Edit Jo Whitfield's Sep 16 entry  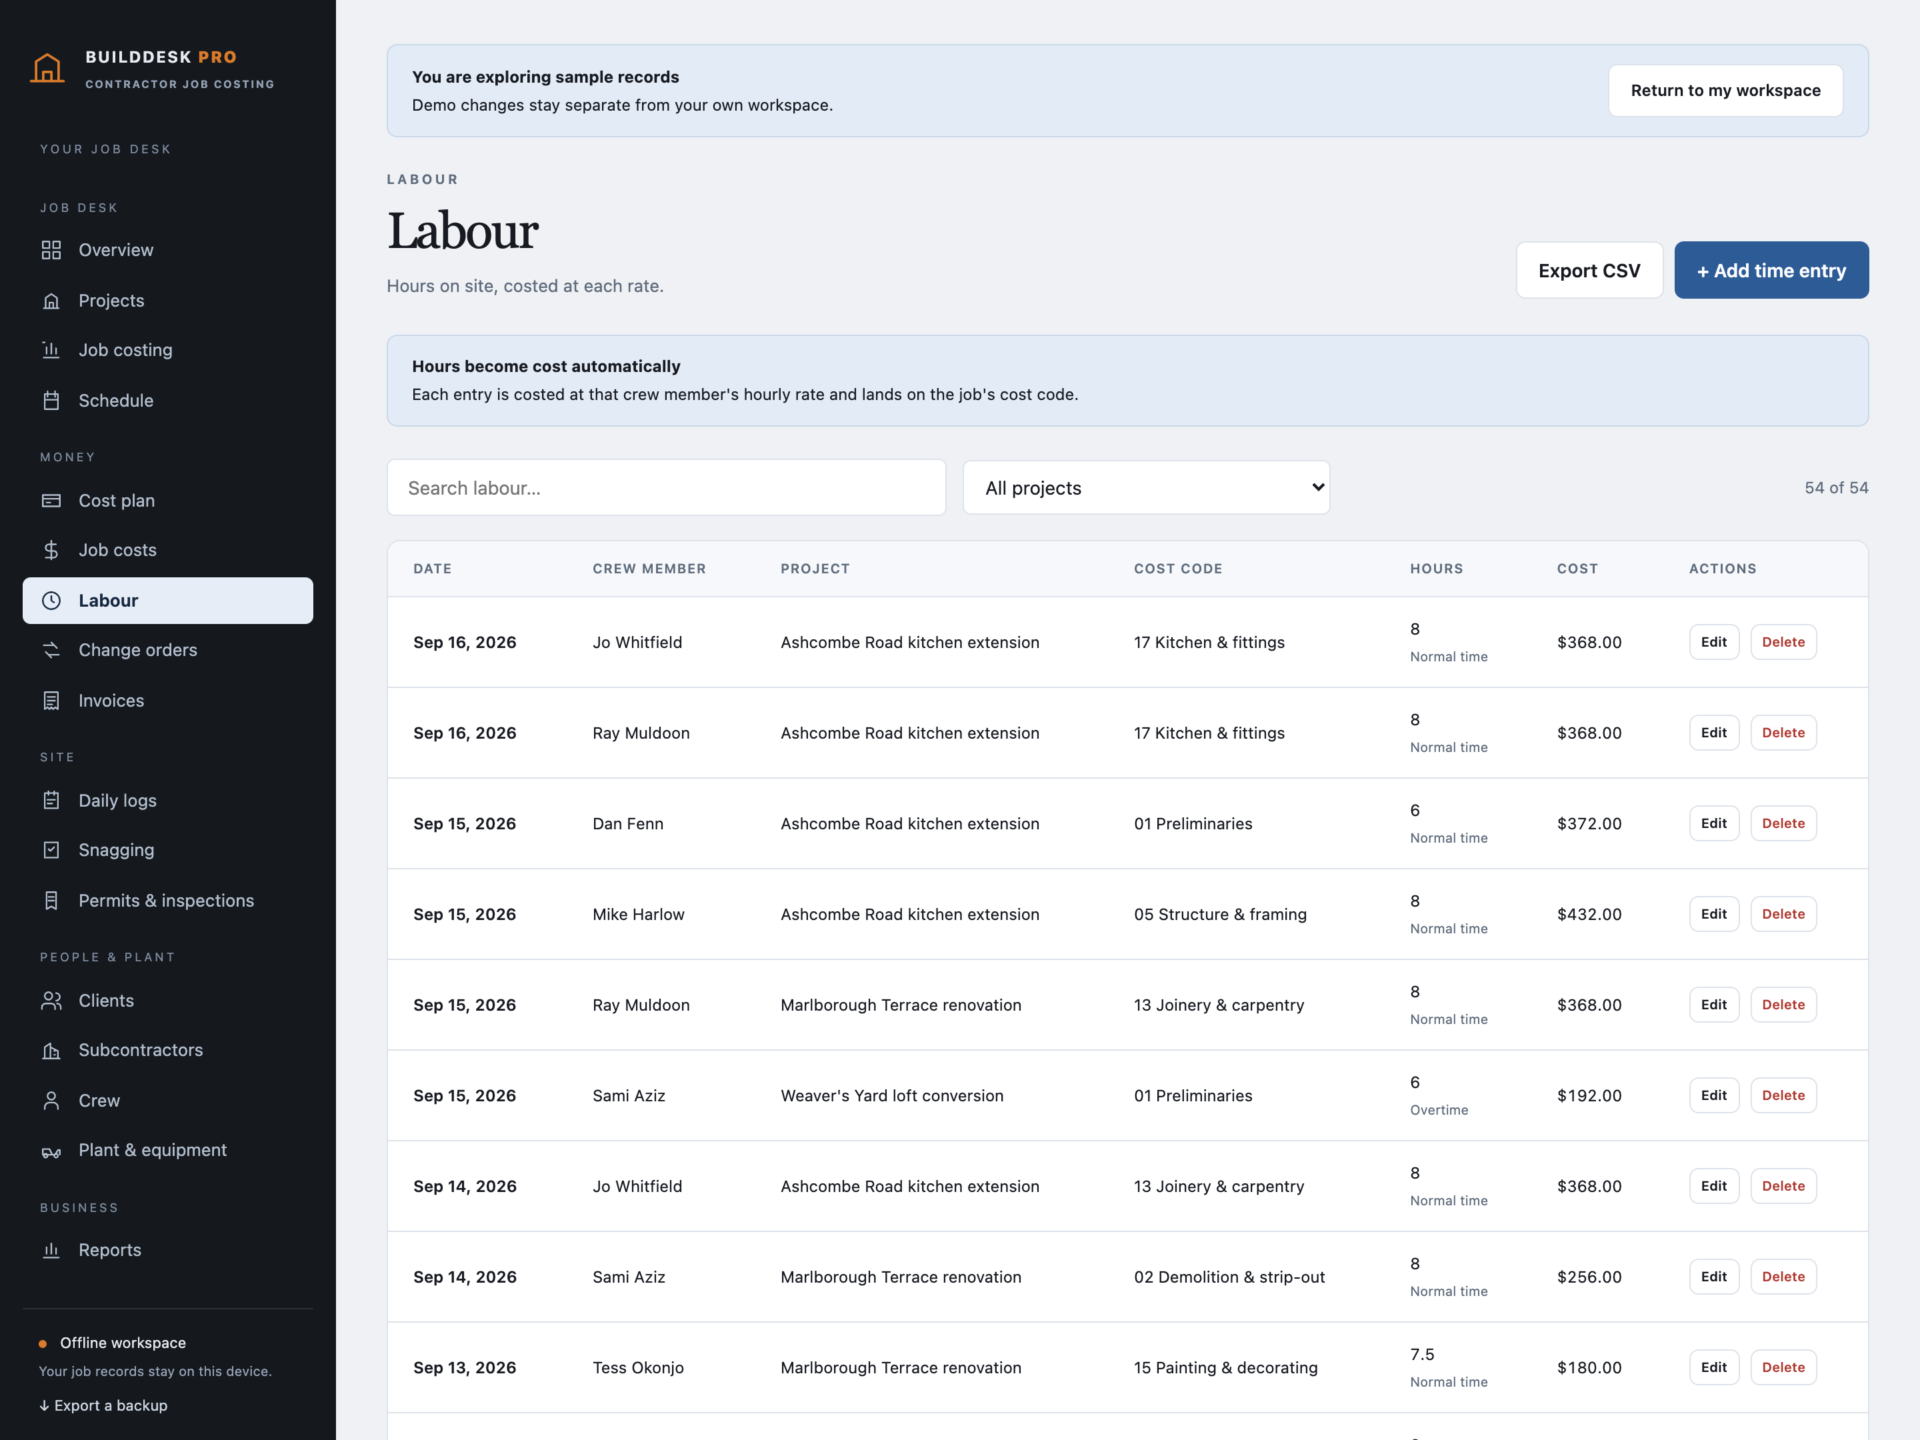click(x=1713, y=642)
